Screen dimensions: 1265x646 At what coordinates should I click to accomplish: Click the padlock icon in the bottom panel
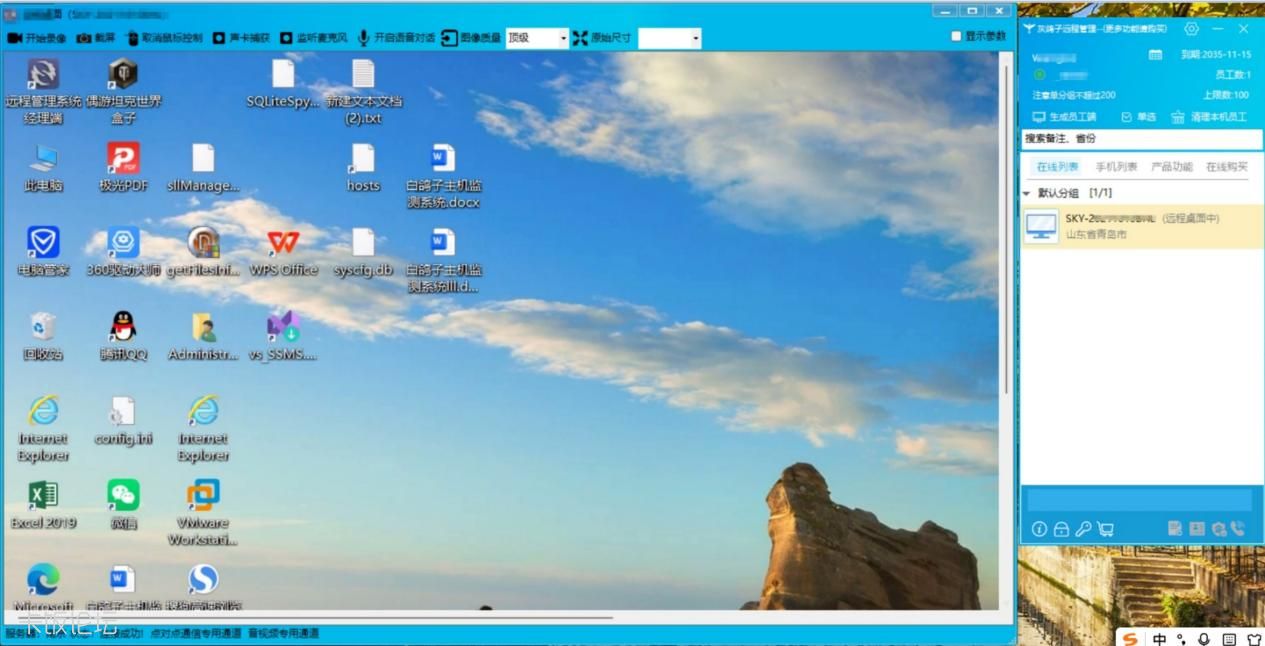[1061, 529]
